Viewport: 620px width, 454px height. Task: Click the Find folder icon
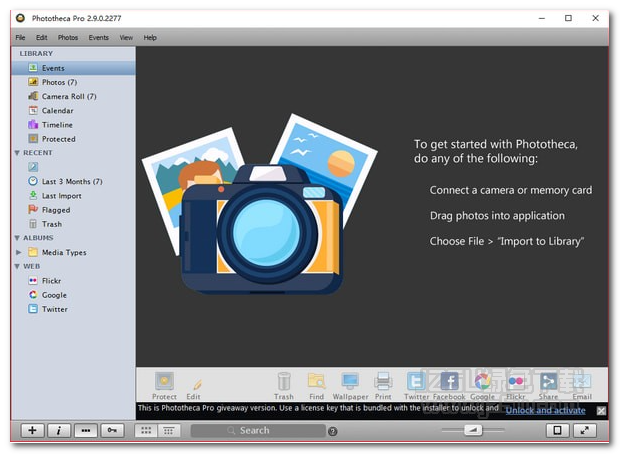317,381
